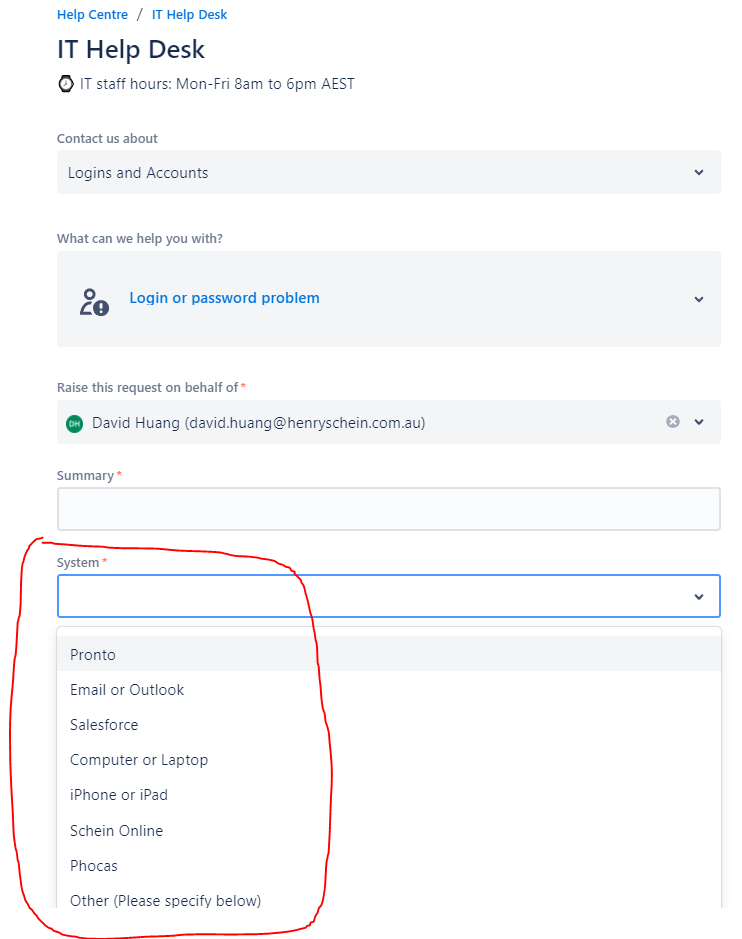
Task: Select Computer or Laptop option
Action: click(138, 759)
